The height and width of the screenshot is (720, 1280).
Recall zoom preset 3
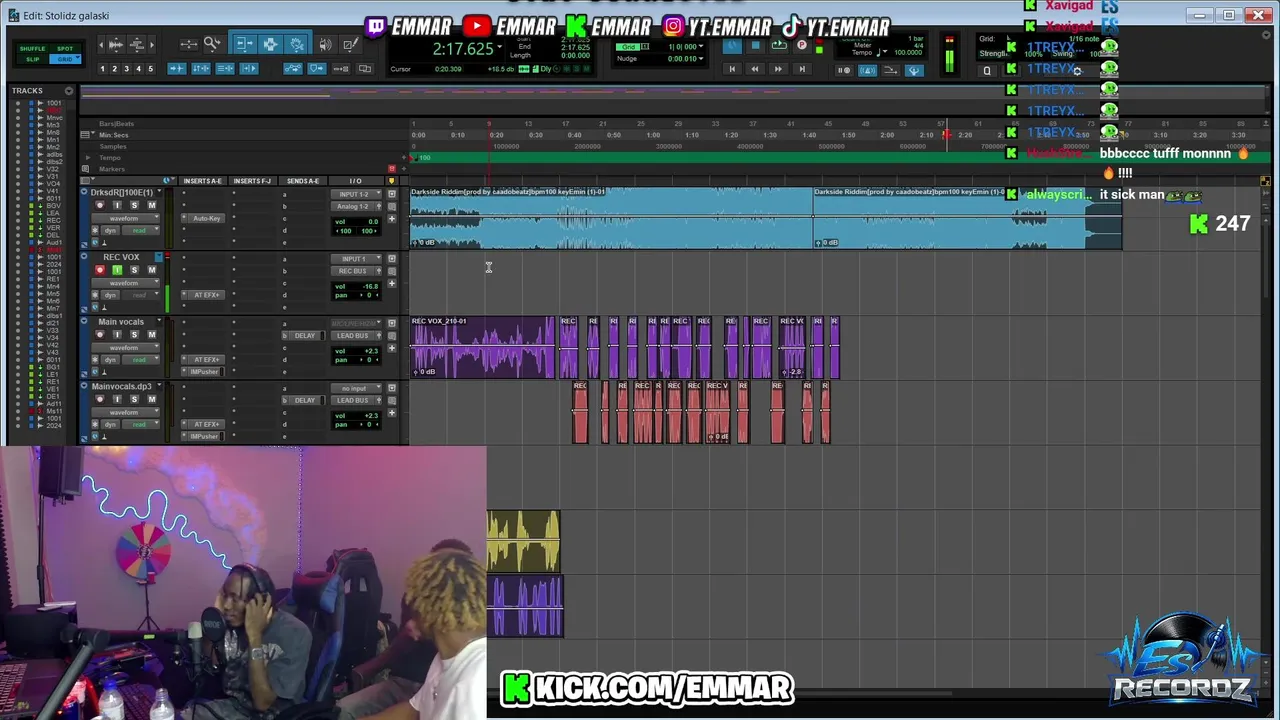[126, 69]
